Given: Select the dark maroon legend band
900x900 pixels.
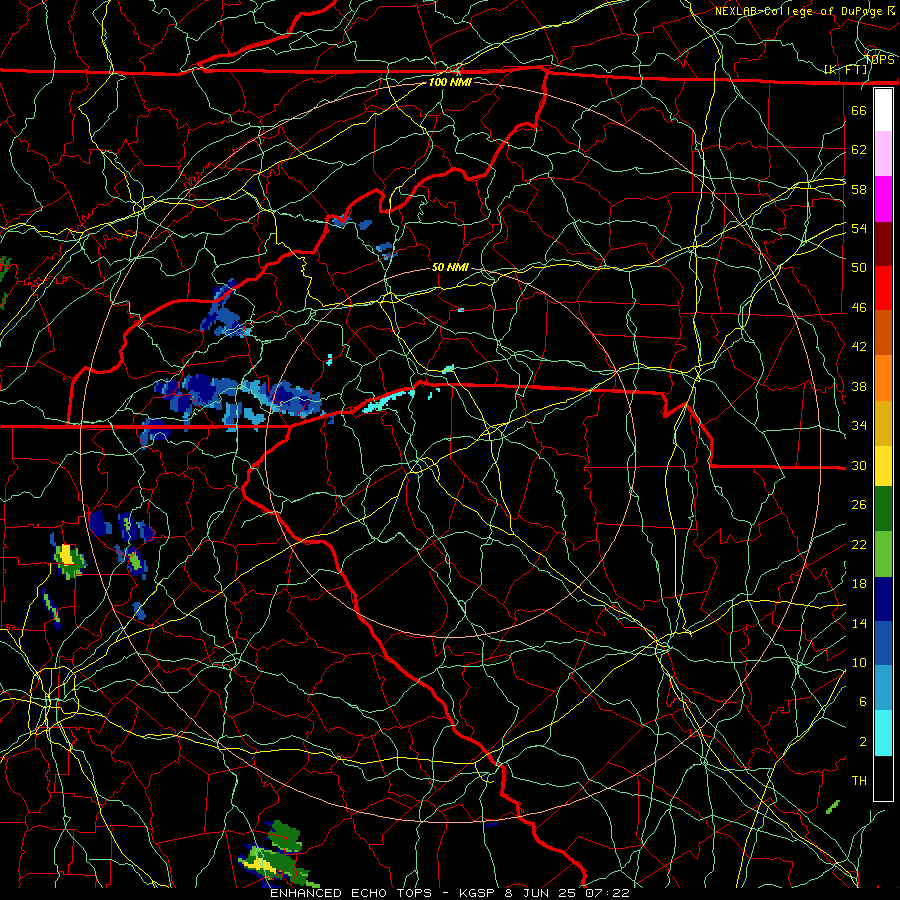Looking at the screenshot, I should pyautogui.click(x=883, y=244).
